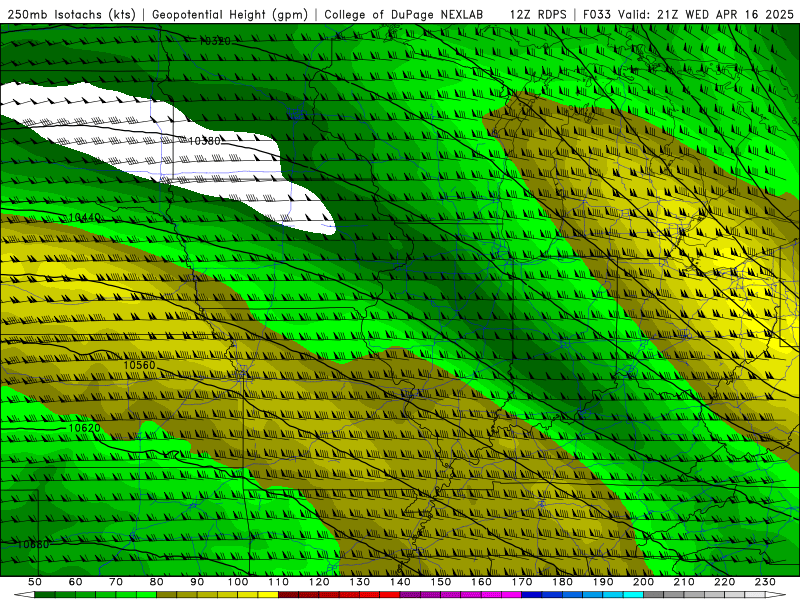The image size is (800, 600).
Task: Click the 10320 height contour label
Action: (x=214, y=41)
